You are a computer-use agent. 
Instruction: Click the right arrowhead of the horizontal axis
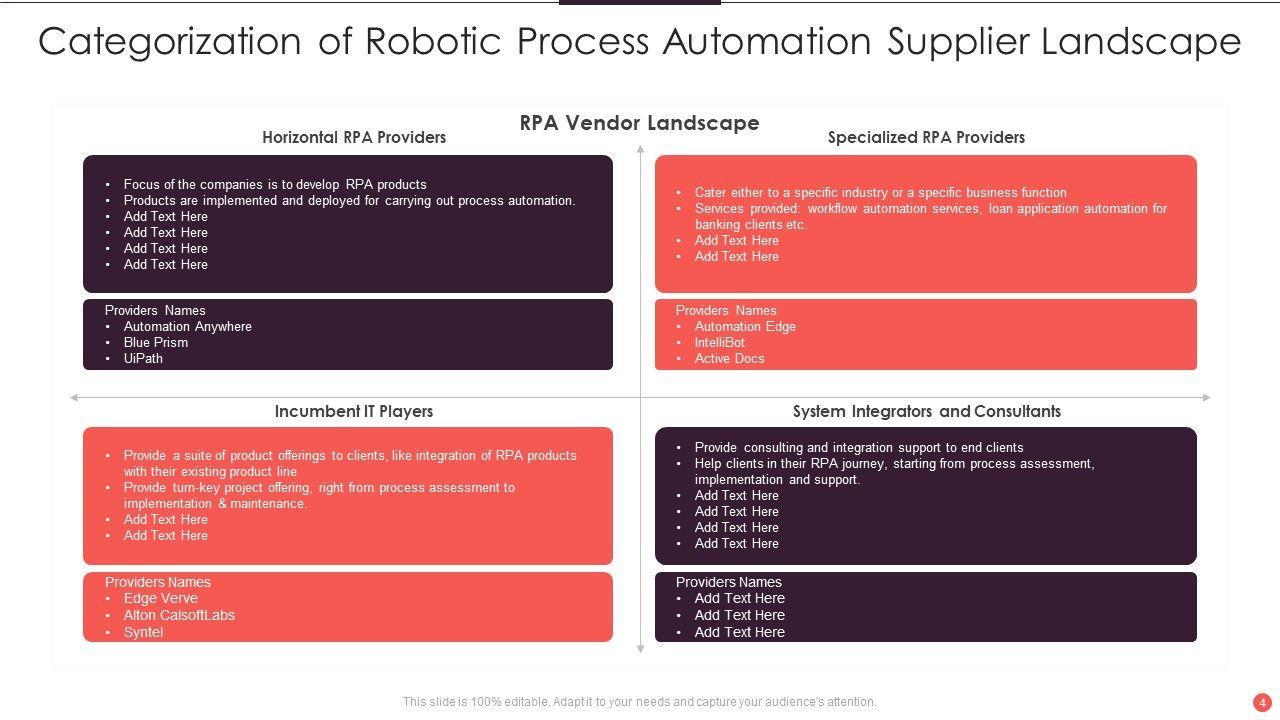[1205, 398]
